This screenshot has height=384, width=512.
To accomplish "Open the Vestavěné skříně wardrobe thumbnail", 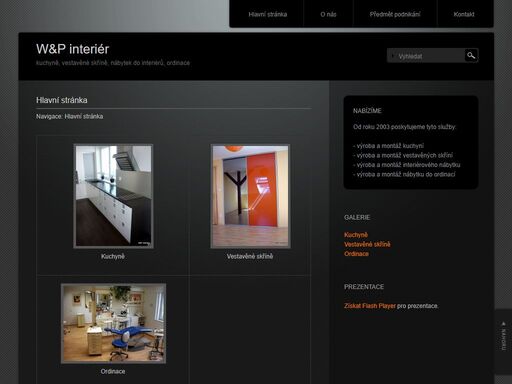I will [250, 196].
